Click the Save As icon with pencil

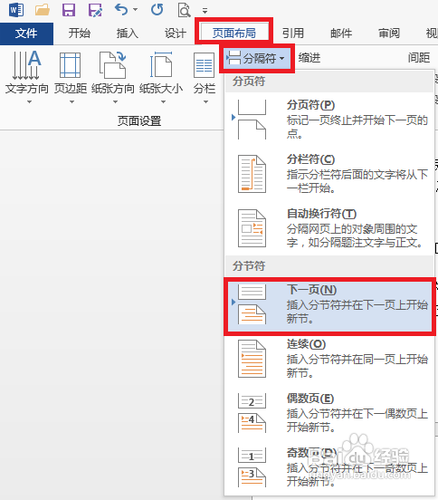95,9
